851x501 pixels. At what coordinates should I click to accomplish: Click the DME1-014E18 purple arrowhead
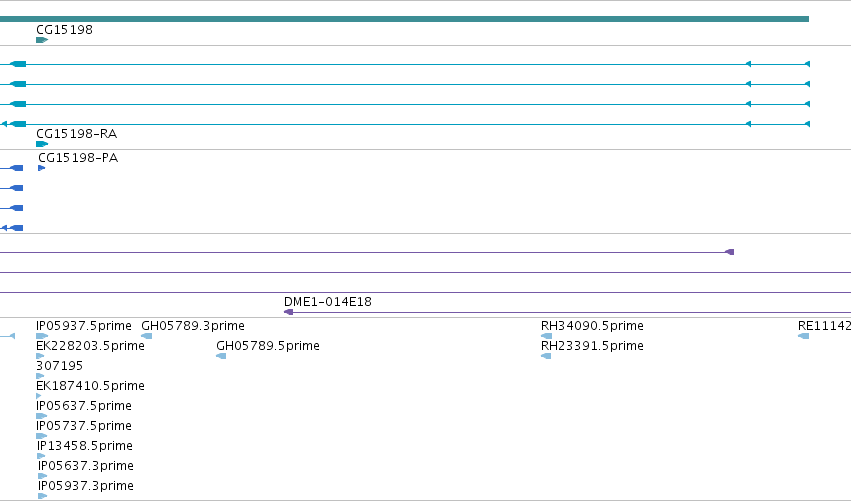click(x=289, y=312)
